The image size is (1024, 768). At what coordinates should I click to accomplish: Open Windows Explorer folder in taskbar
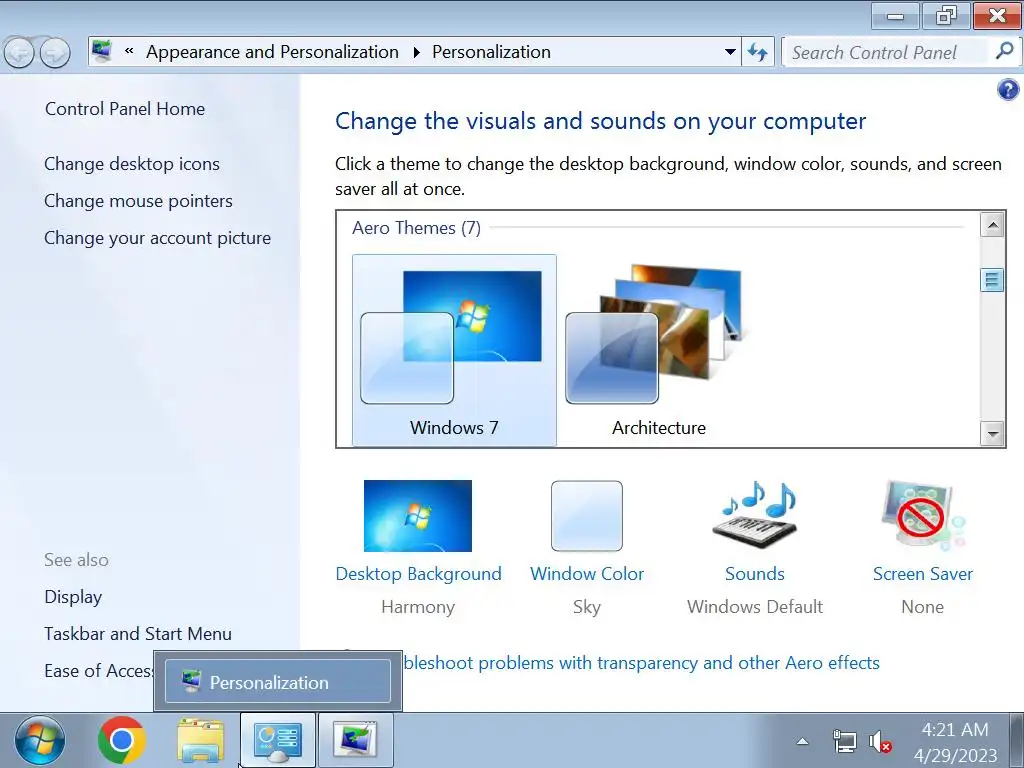pos(200,741)
